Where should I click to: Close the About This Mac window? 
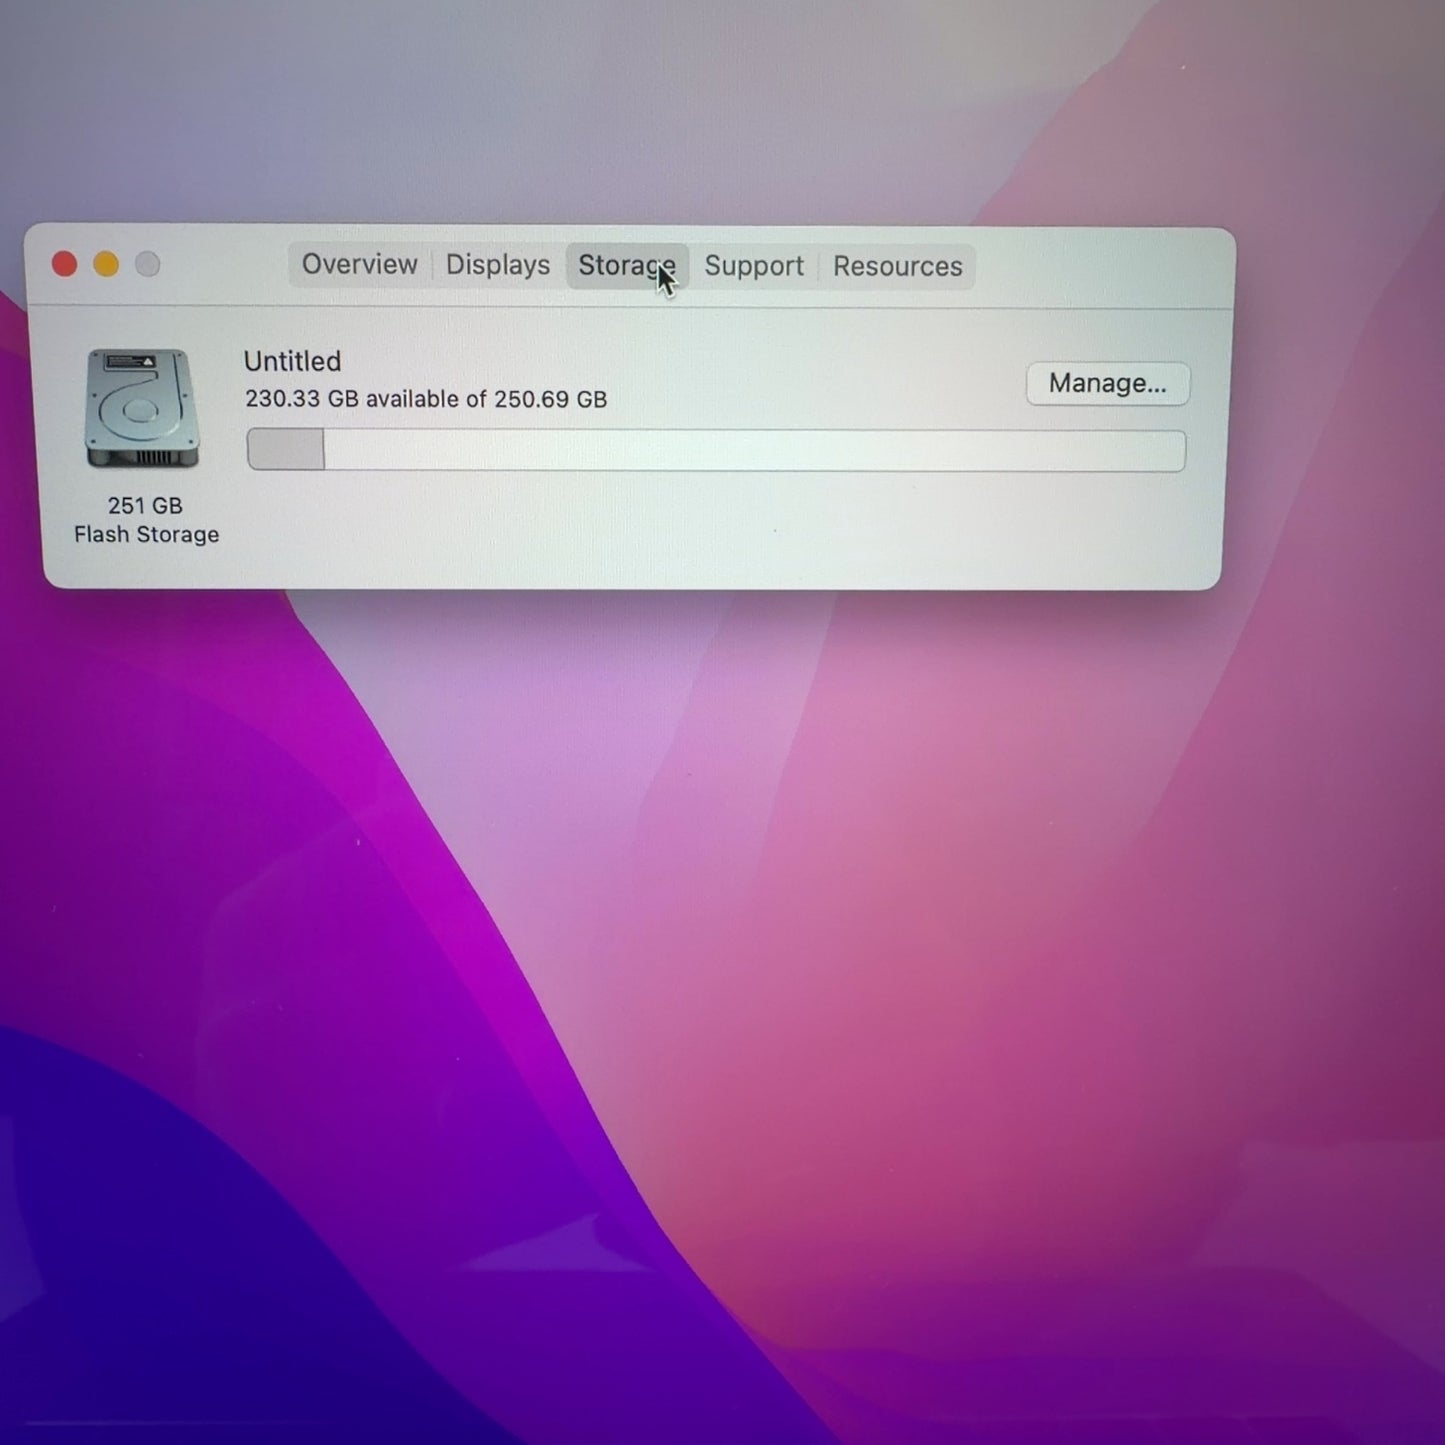(65, 264)
